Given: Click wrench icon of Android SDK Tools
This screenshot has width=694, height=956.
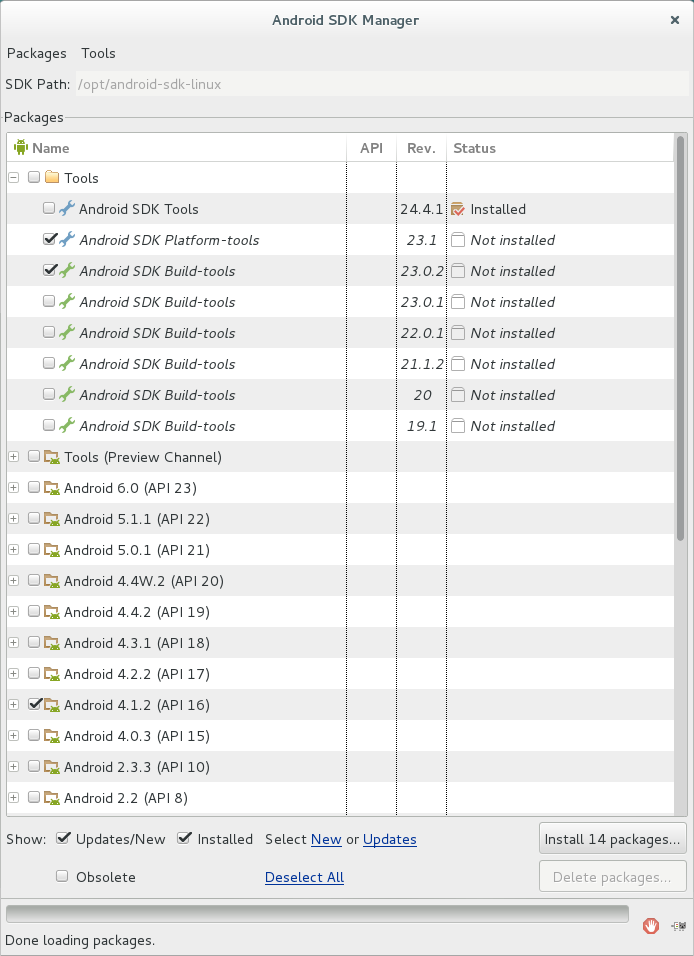Looking at the screenshot, I should click(x=67, y=209).
